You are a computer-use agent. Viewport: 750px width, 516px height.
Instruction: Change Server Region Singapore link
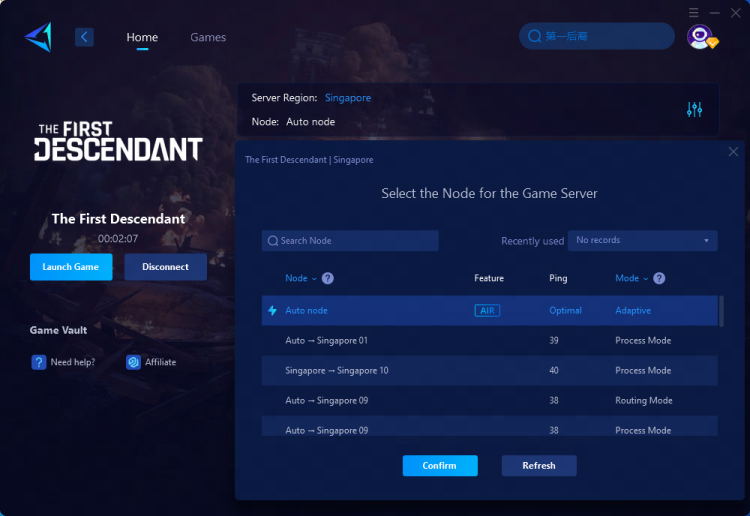(348, 98)
